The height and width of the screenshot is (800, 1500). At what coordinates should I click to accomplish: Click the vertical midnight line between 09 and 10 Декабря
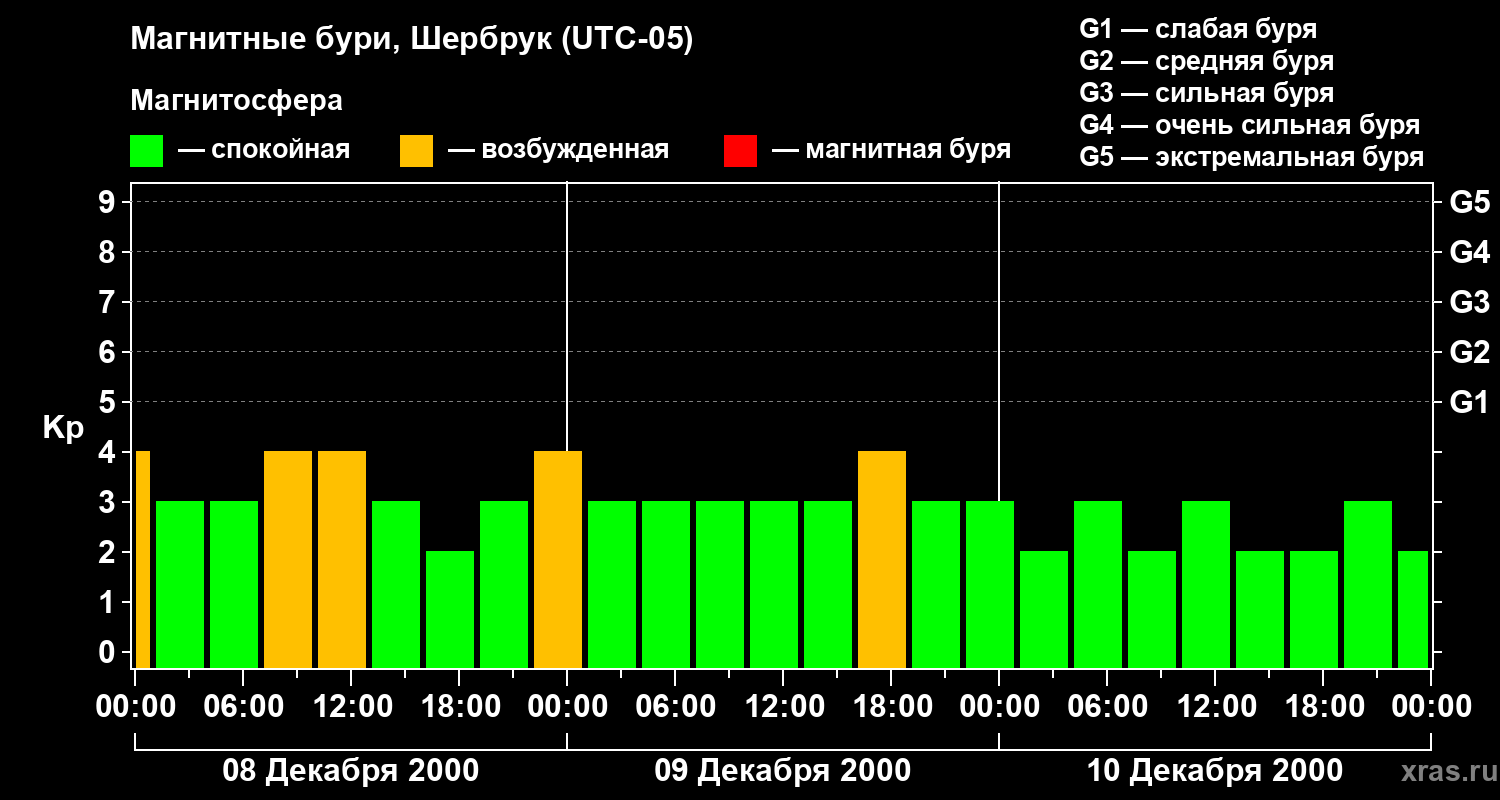click(x=999, y=341)
